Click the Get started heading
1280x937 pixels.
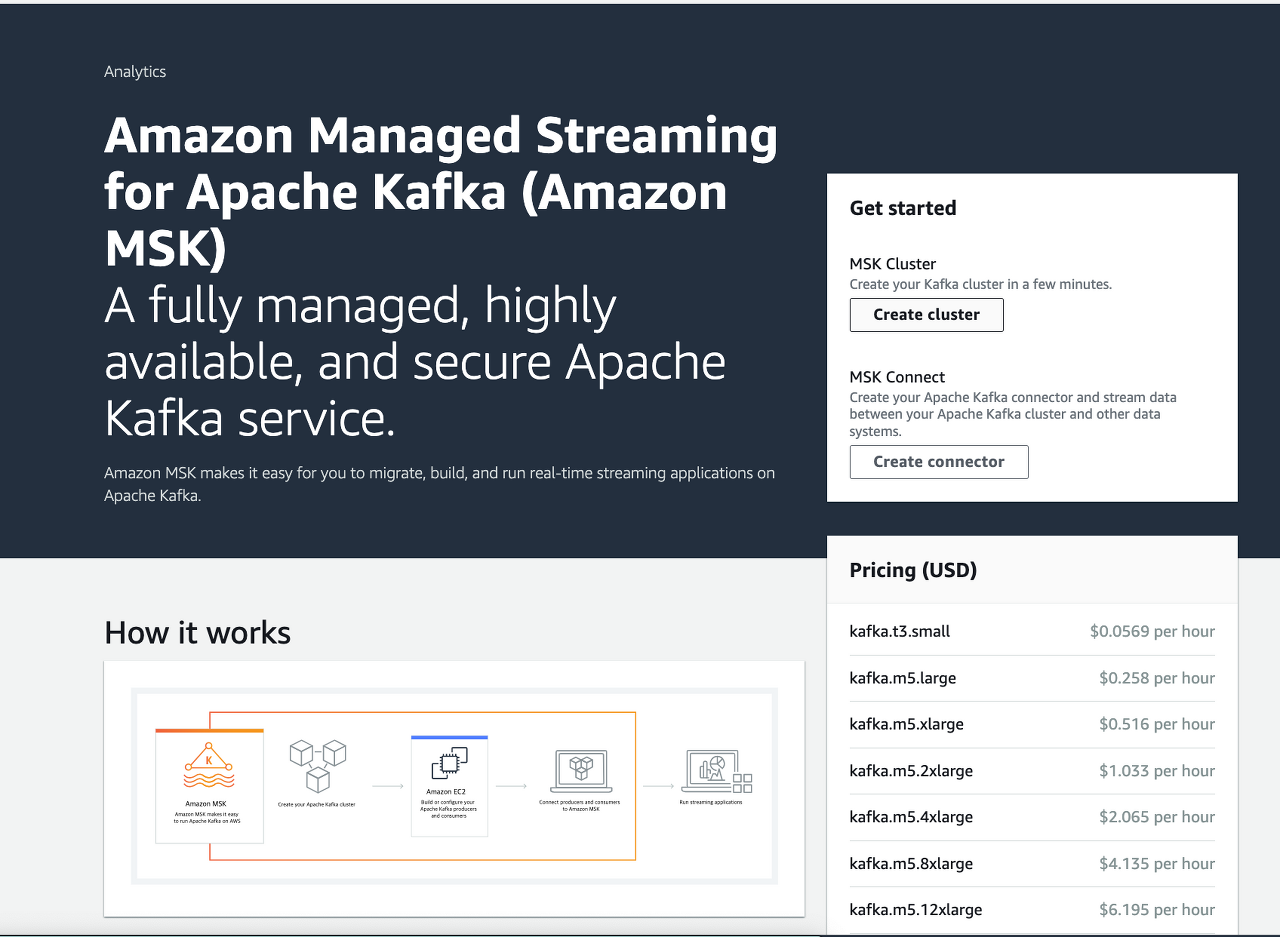click(x=903, y=208)
